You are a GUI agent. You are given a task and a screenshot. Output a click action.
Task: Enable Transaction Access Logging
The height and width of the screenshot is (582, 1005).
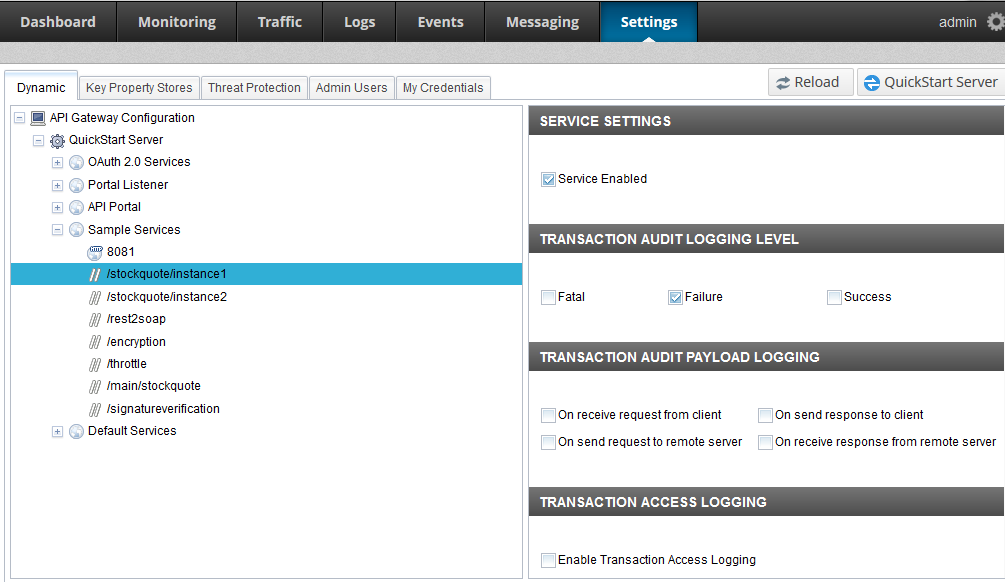coord(548,560)
